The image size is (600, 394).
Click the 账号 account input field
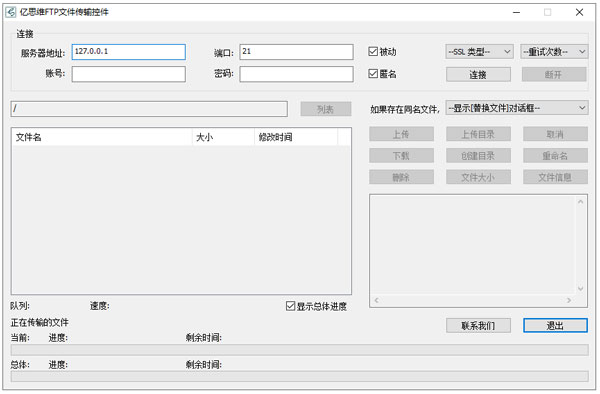[x=129, y=74]
